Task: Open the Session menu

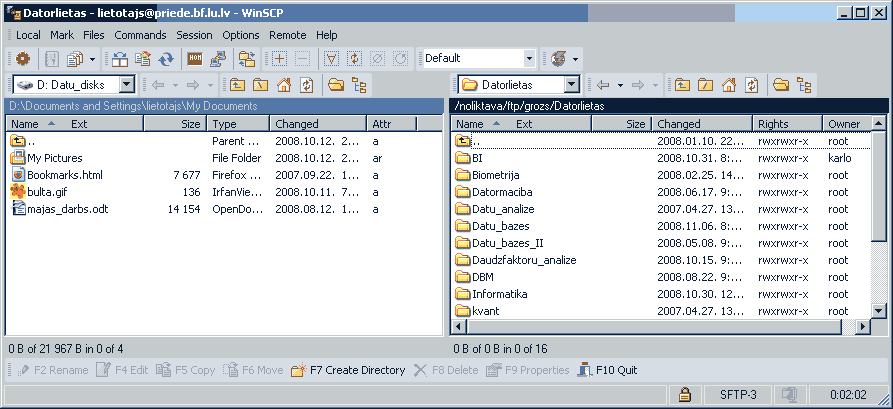Action: point(194,35)
